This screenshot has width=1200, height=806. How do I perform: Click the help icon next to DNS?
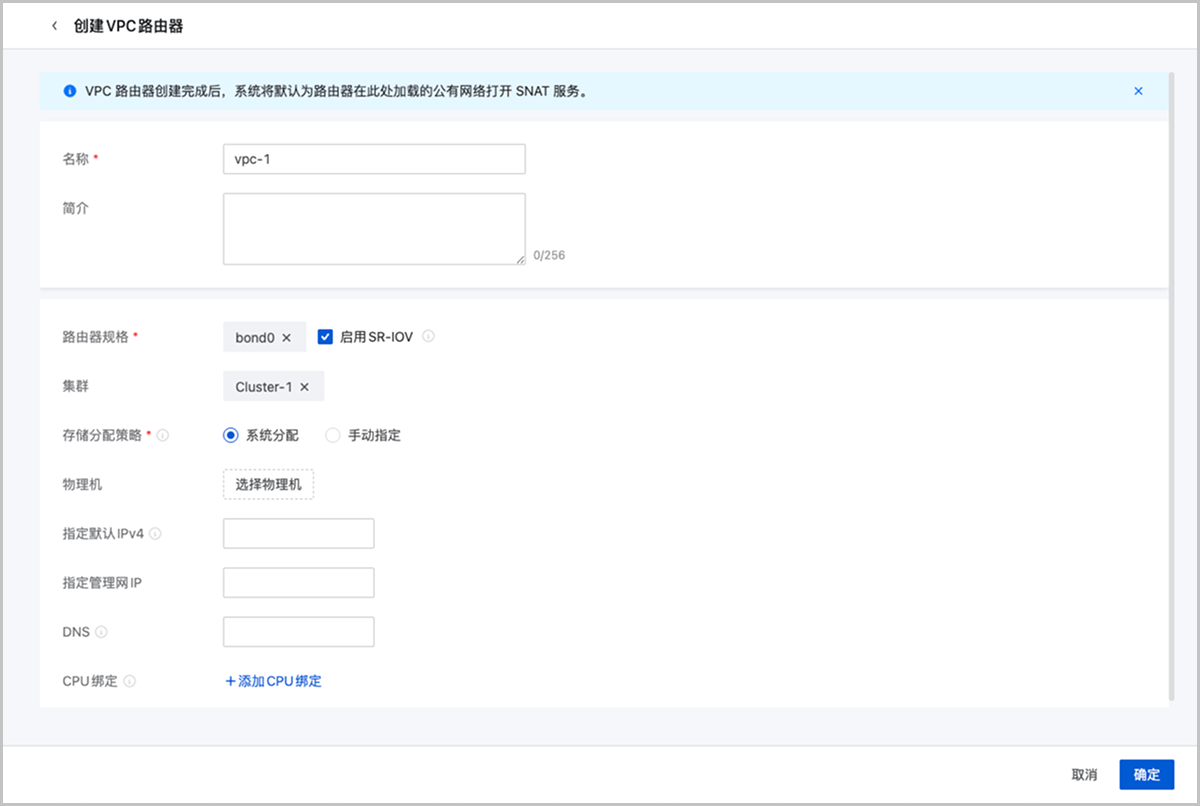pos(101,632)
